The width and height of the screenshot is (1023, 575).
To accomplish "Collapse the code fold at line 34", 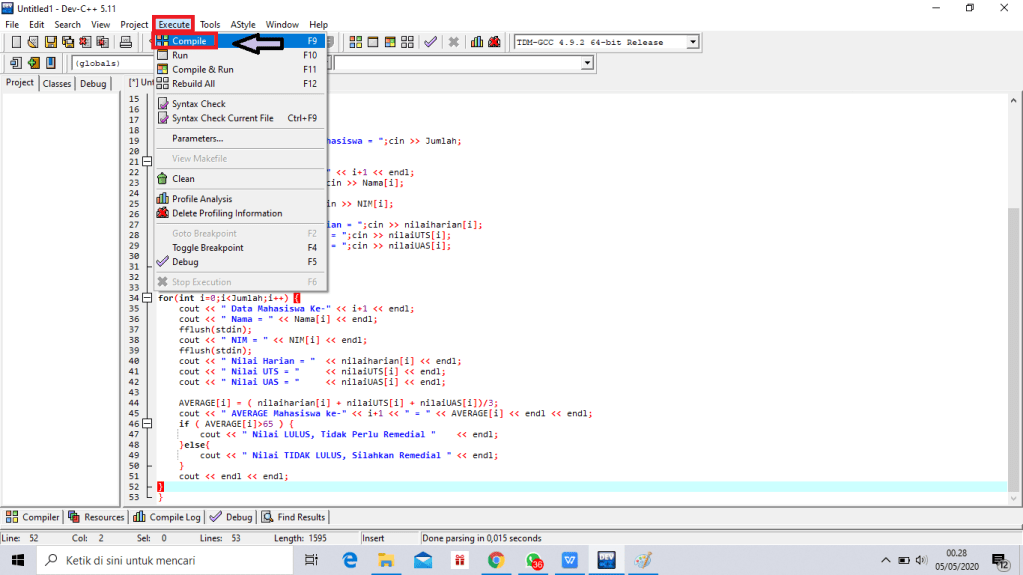I will pyautogui.click(x=147, y=298).
